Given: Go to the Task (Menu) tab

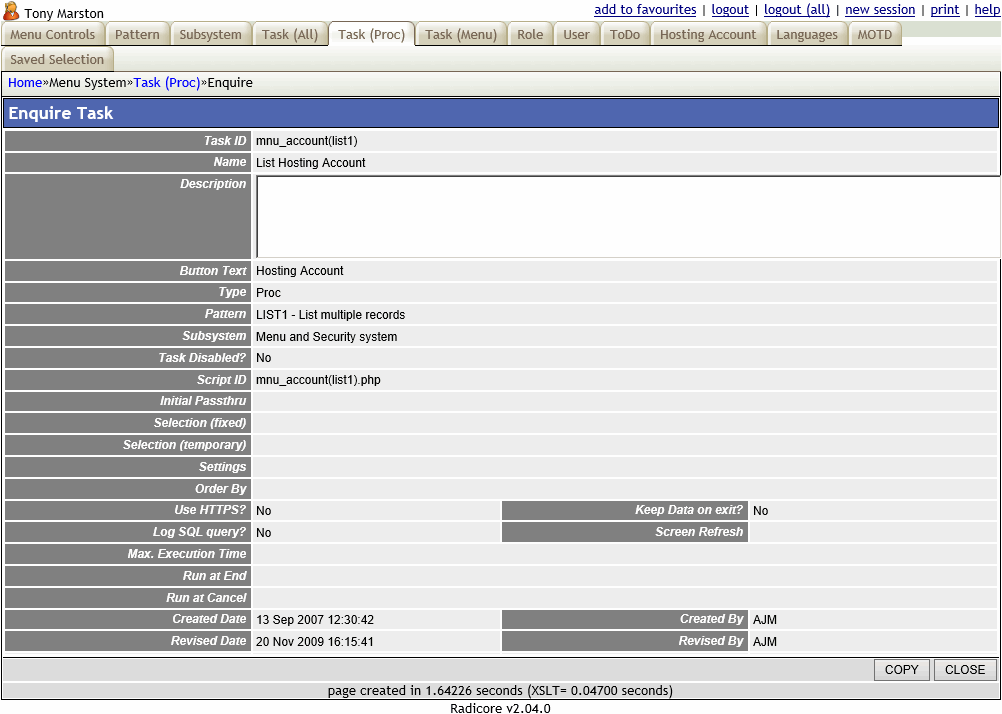Looking at the screenshot, I should [460, 34].
